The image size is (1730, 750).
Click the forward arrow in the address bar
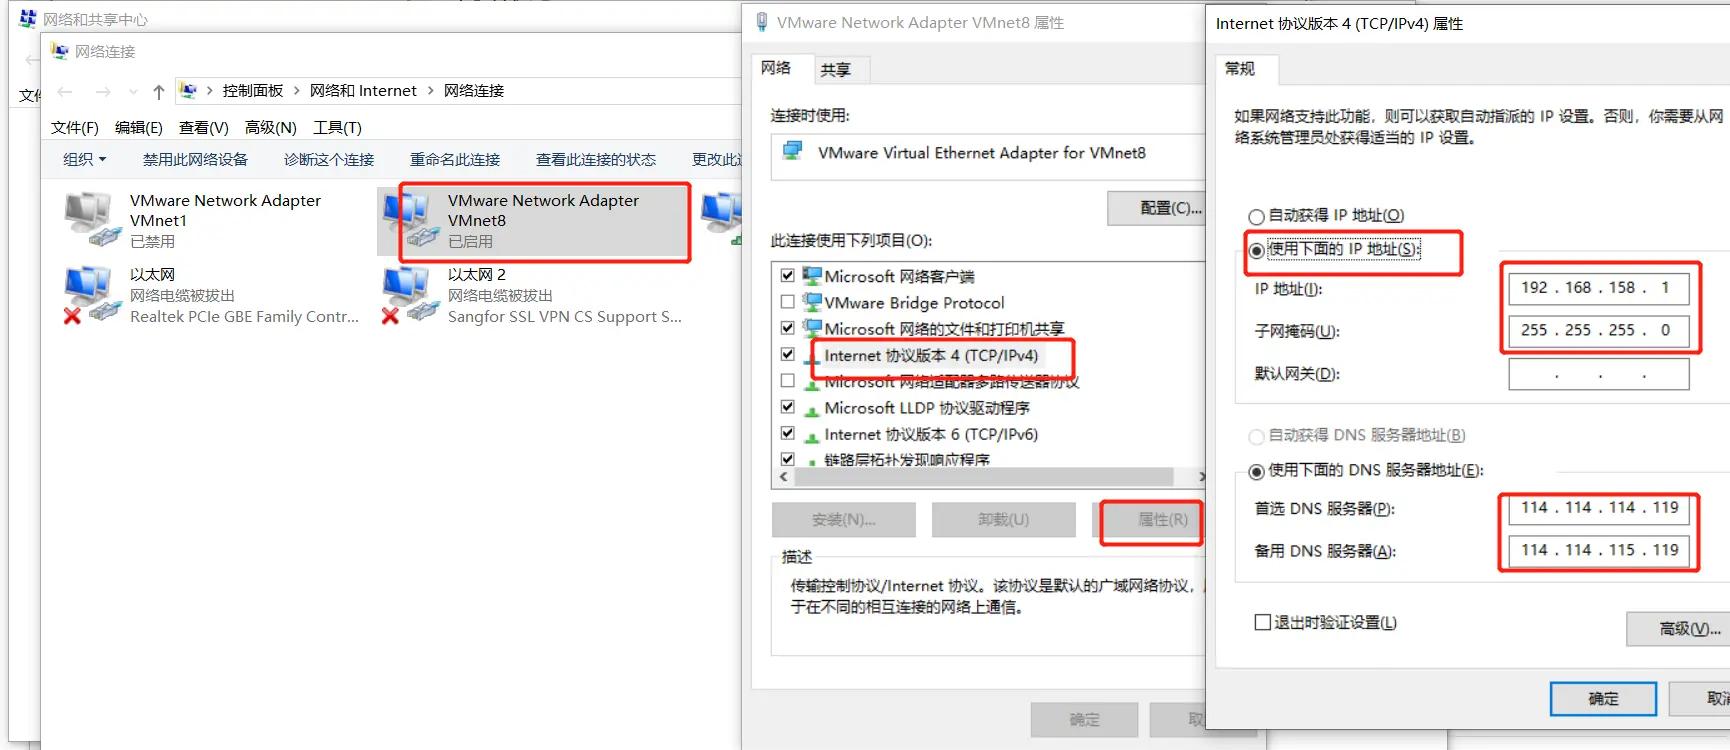pos(103,92)
